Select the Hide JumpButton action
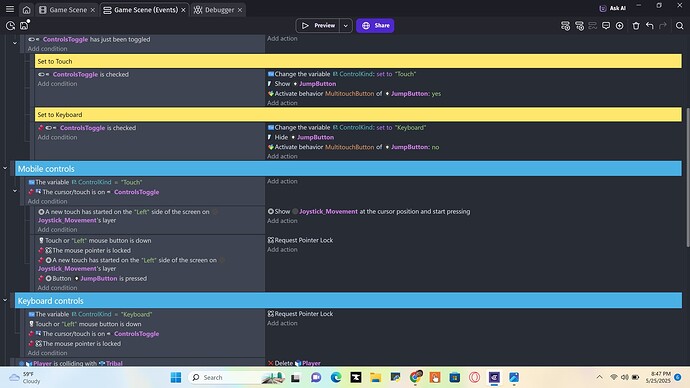Image resolution: width=690 pixels, height=388 pixels. (301, 137)
